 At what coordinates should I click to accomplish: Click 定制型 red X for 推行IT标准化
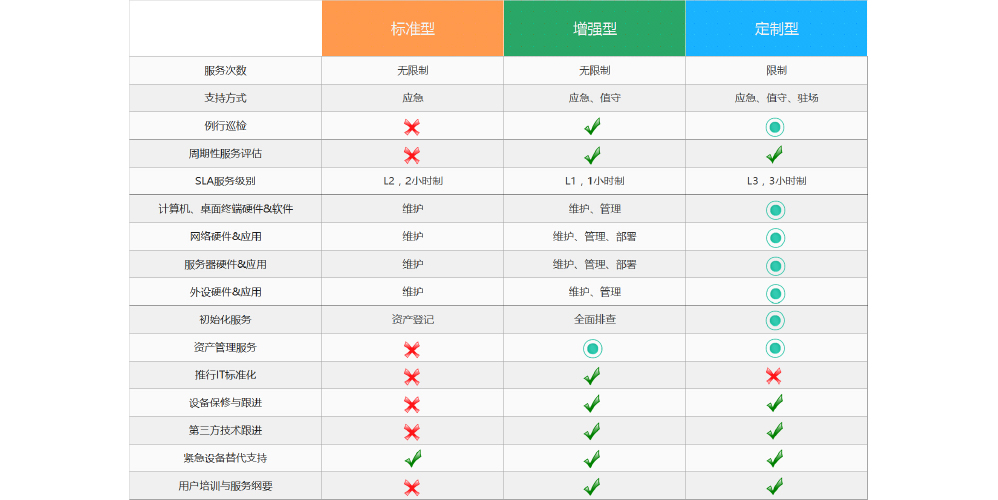click(x=774, y=377)
